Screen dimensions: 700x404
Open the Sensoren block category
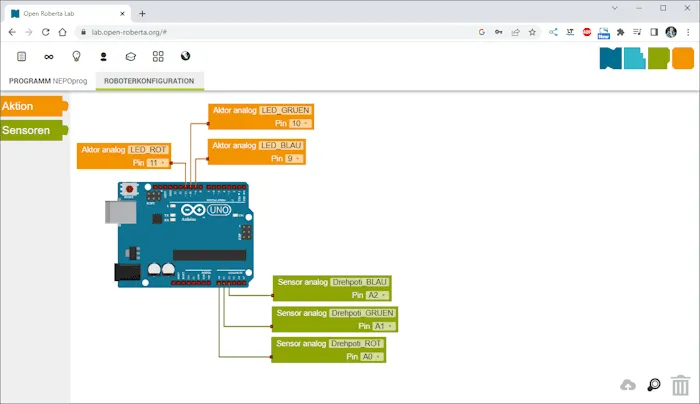[30, 130]
